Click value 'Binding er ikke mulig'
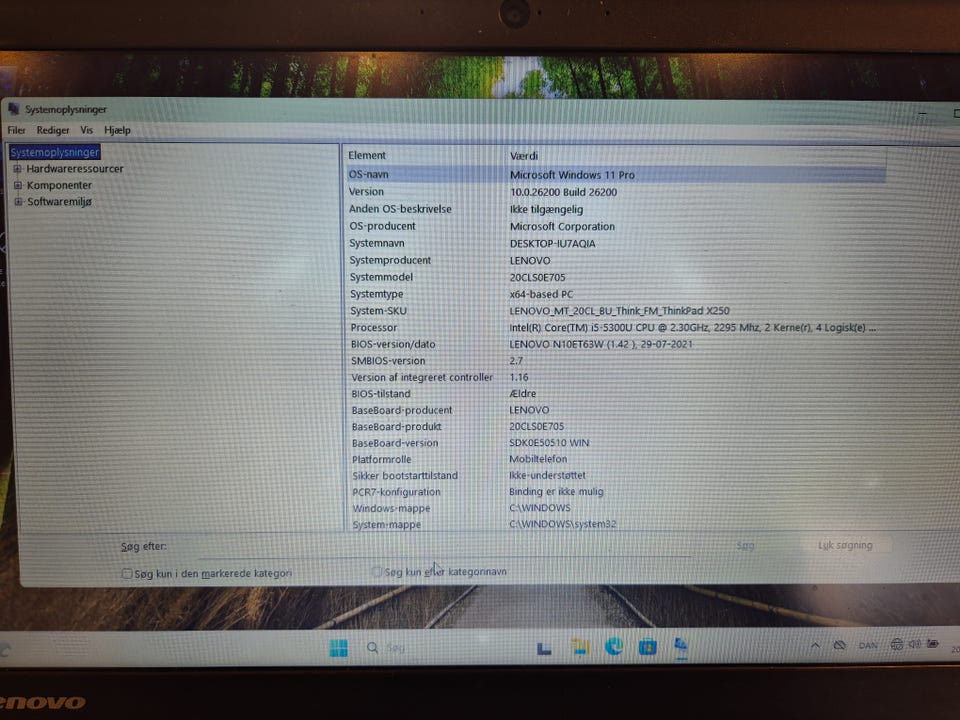 [x=556, y=492]
